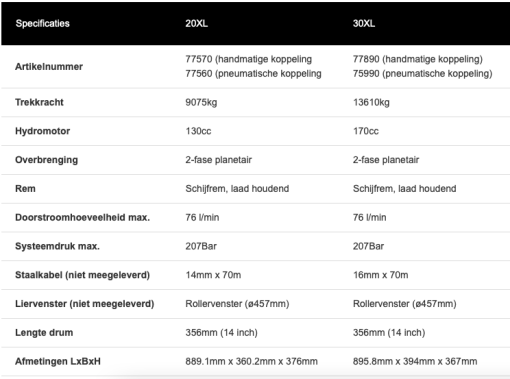510x379 pixels.
Task: Click article number 75990 pneumatische koppeling
Action: [422, 73]
